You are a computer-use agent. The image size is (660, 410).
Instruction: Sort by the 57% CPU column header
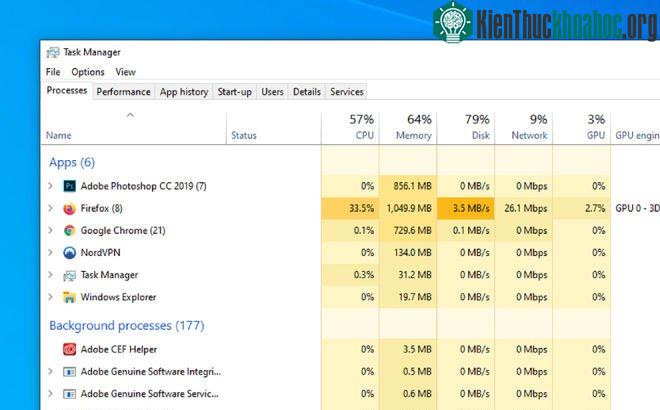[350, 128]
